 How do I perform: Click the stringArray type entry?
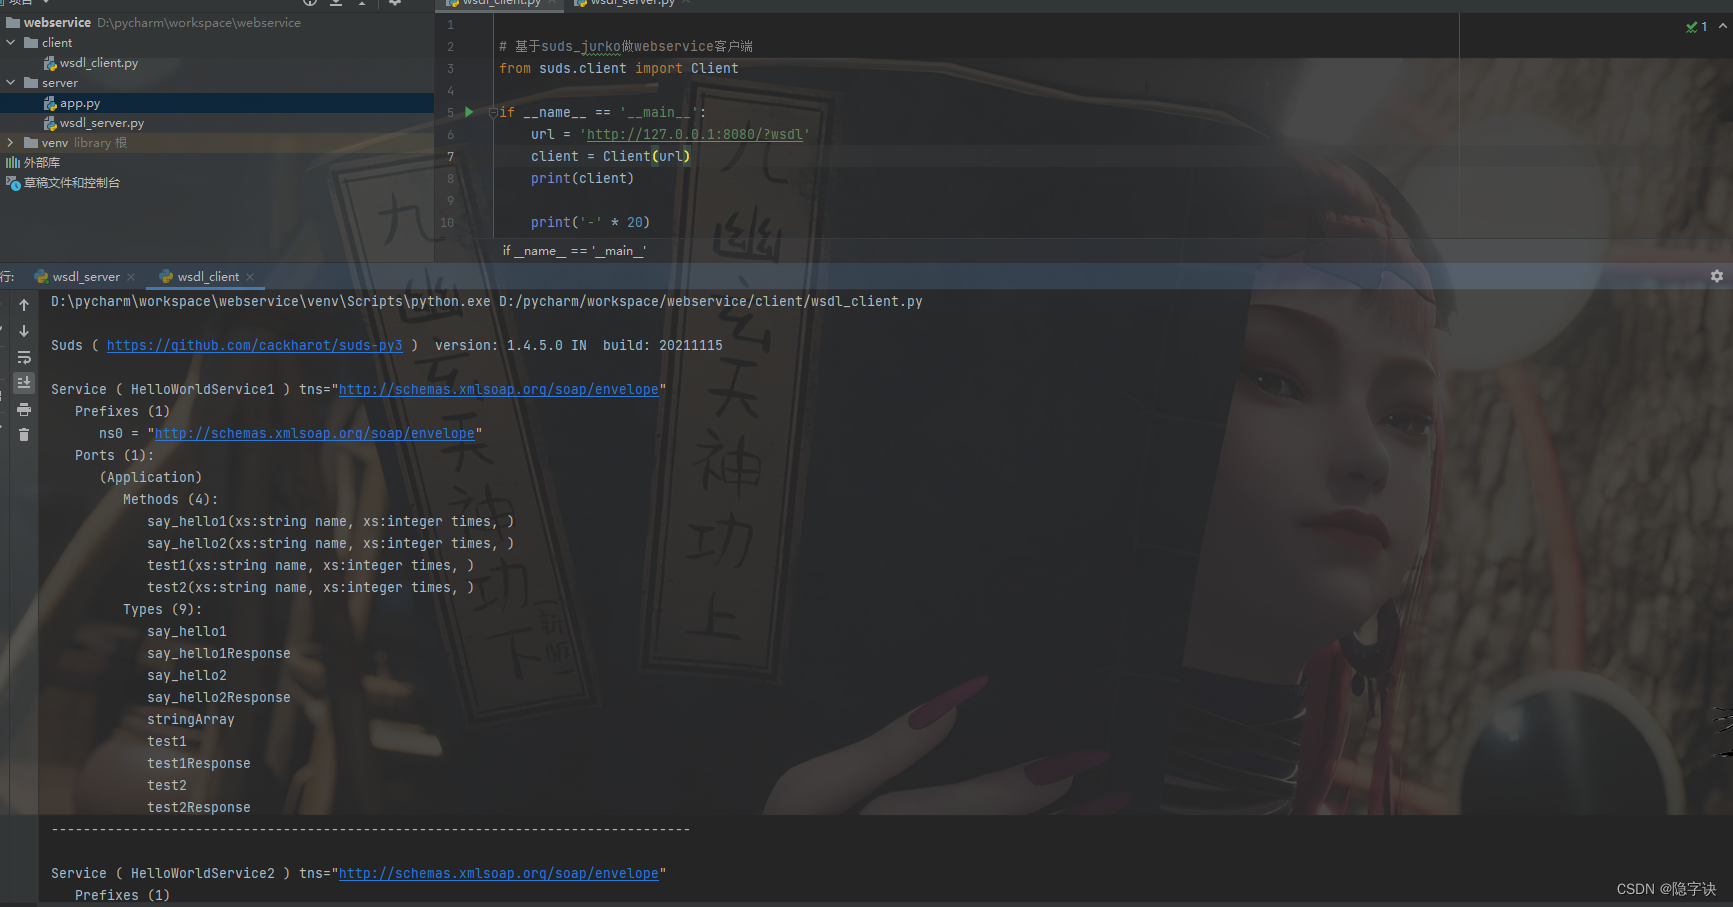(x=191, y=719)
